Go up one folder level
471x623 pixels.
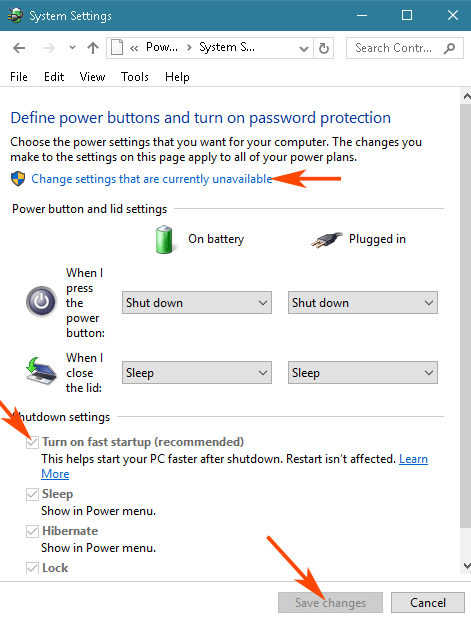pos(93,48)
